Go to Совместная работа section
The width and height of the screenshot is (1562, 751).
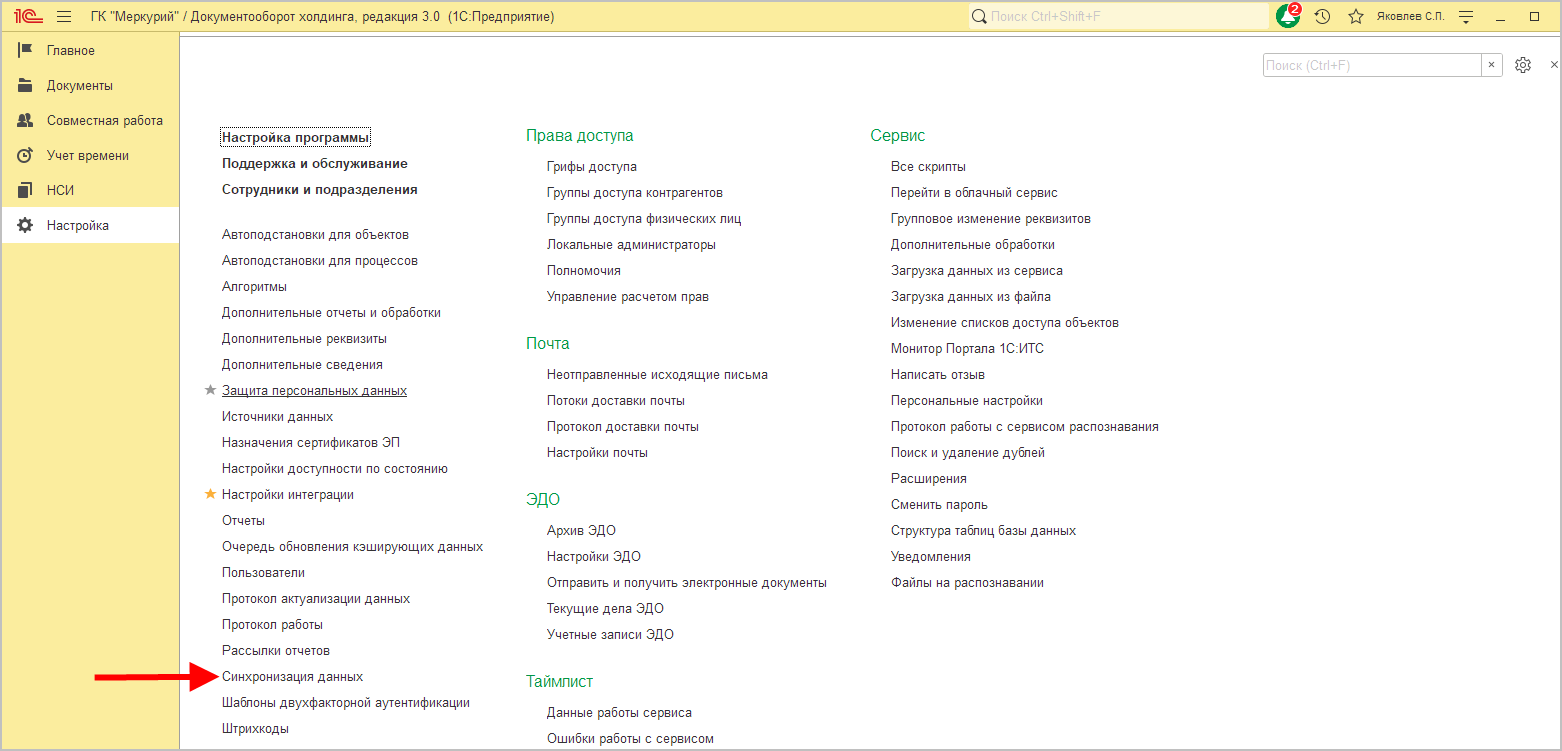pyautogui.click(x=104, y=121)
